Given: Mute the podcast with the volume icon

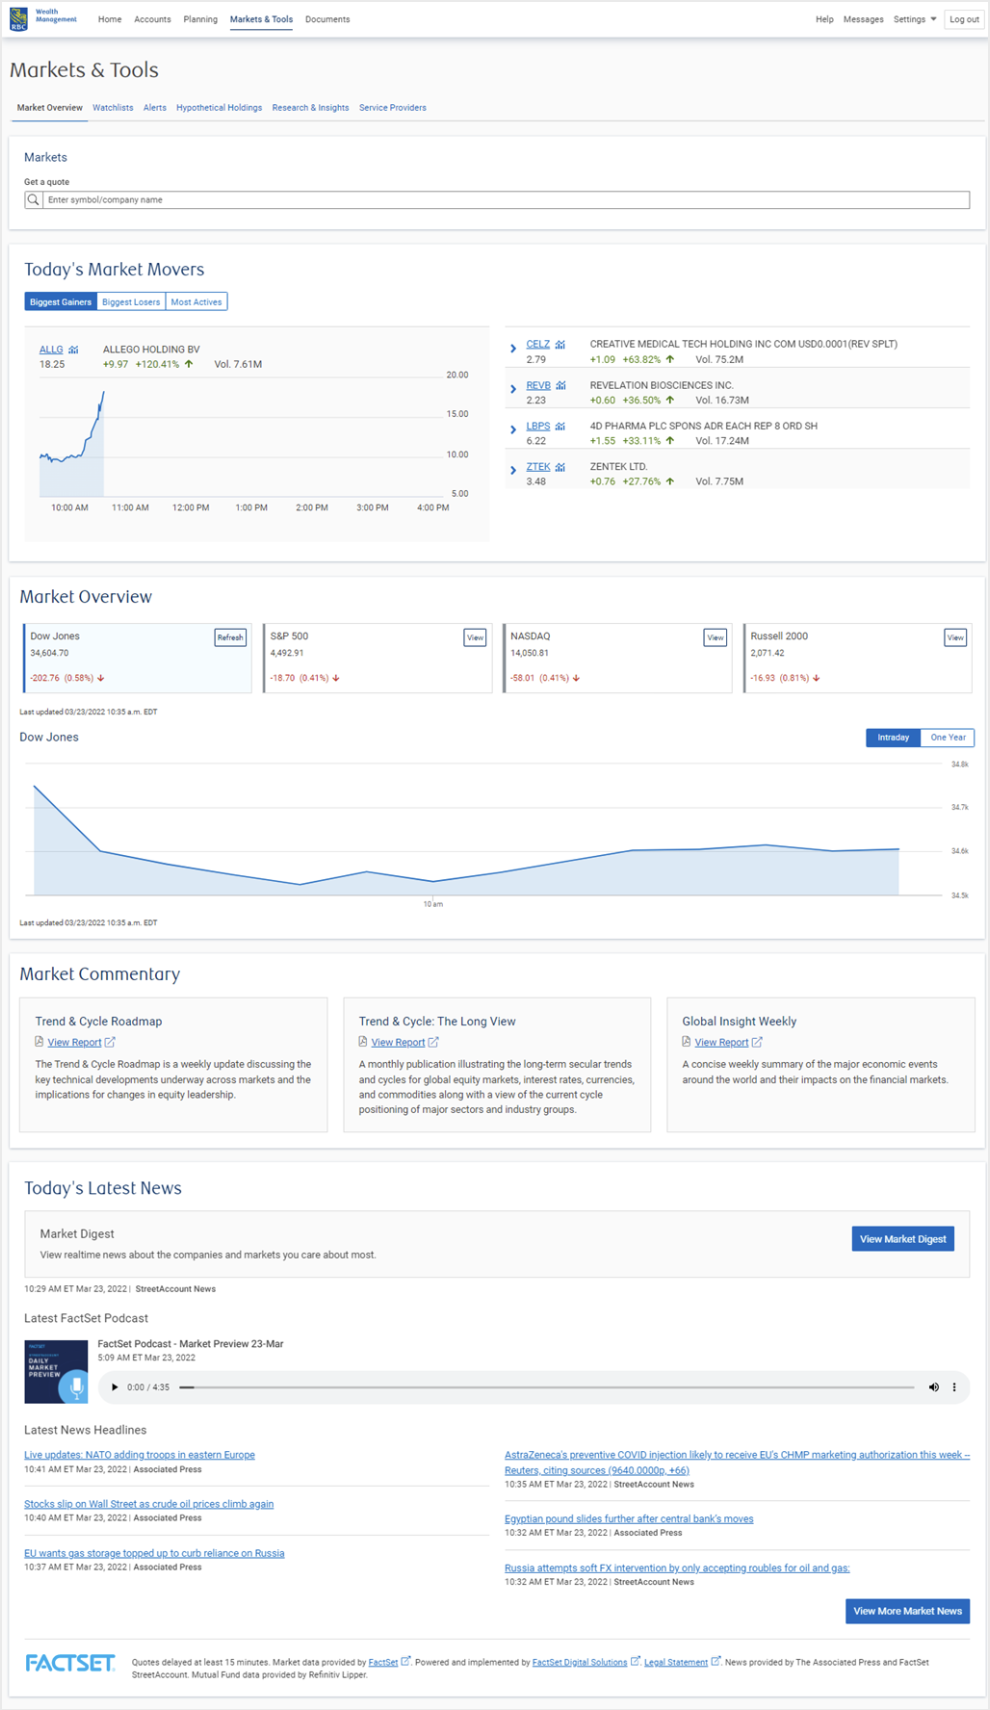Looking at the screenshot, I should point(934,1387).
